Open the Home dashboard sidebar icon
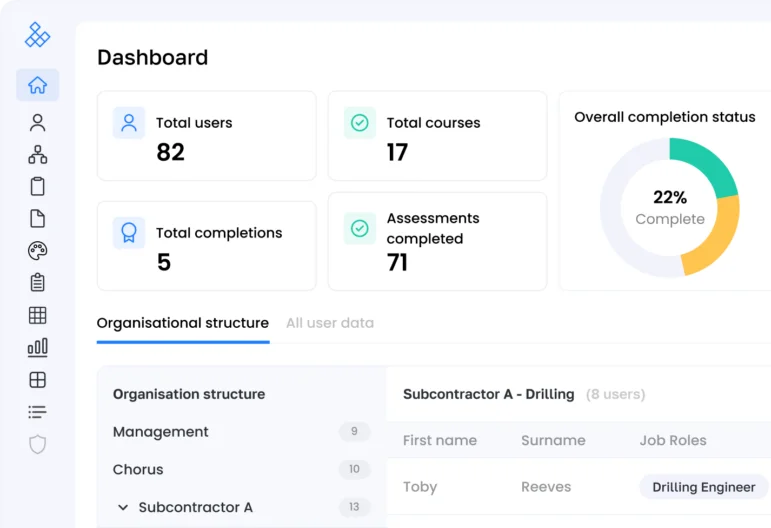Screen dimensions: 771x528 (x=37, y=85)
